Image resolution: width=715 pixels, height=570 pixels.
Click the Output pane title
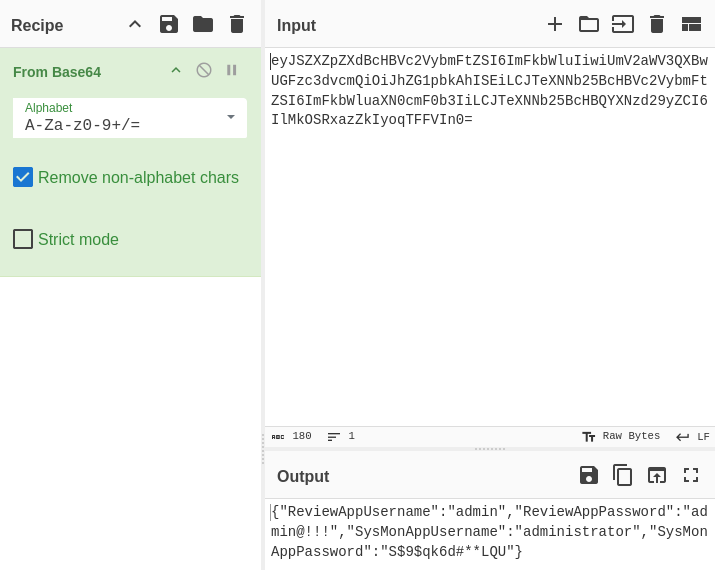tap(303, 476)
